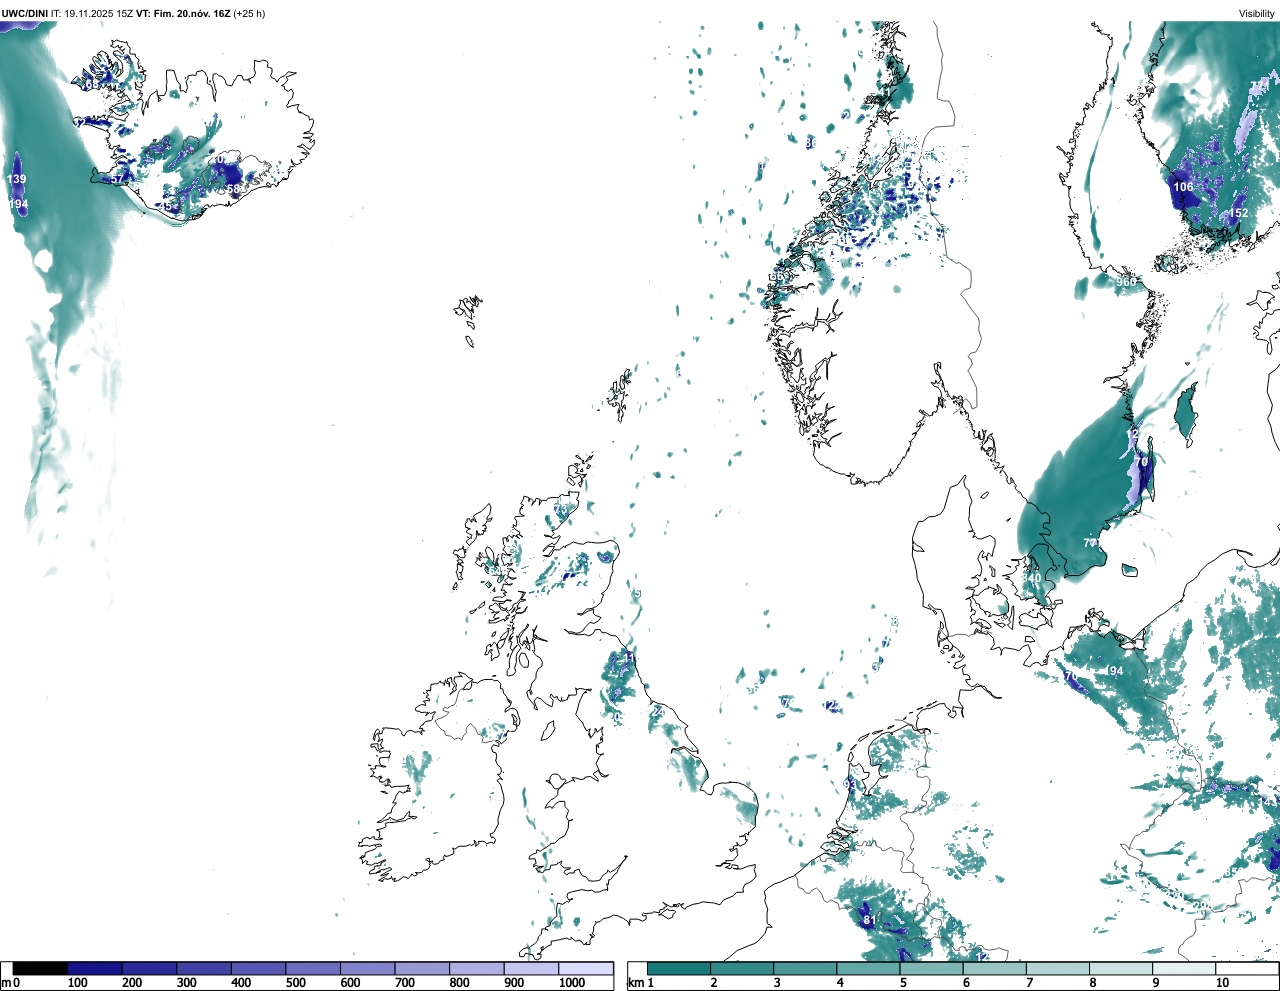Click the "81" value over Belgium area
Image resolution: width=1280 pixels, height=991 pixels.
click(869, 920)
